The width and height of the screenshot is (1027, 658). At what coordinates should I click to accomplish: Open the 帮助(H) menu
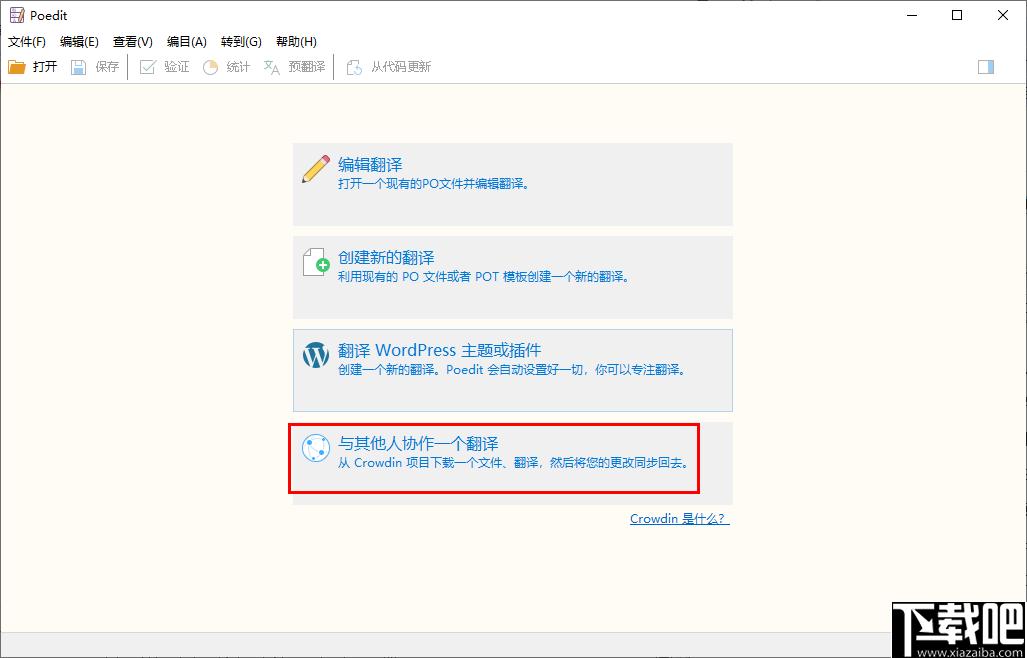click(296, 42)
